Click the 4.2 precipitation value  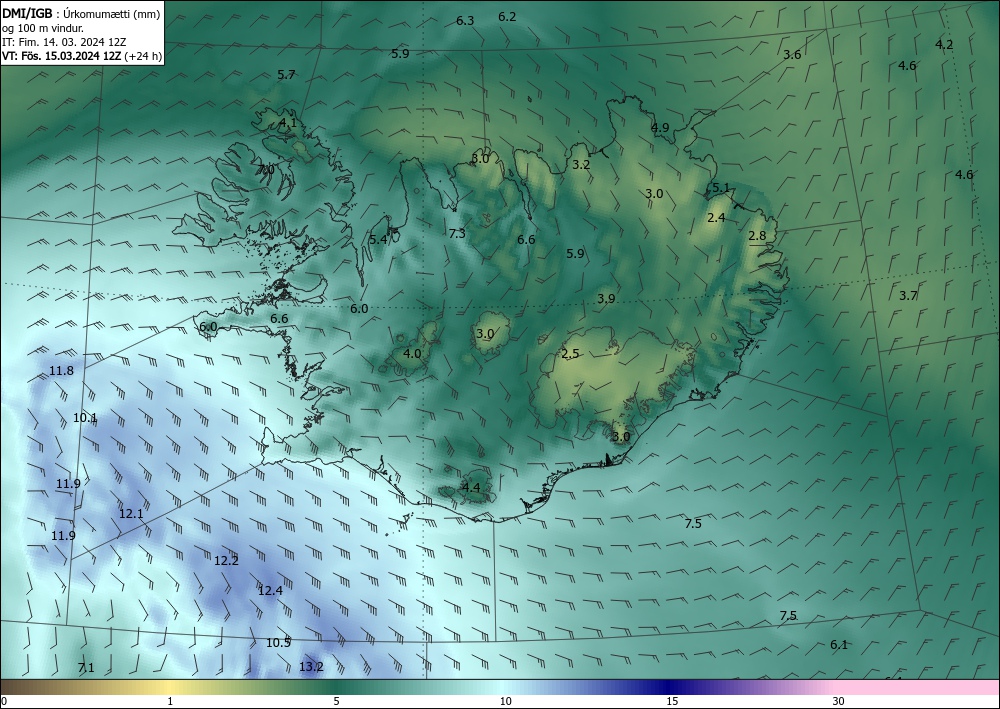point(944,44)
